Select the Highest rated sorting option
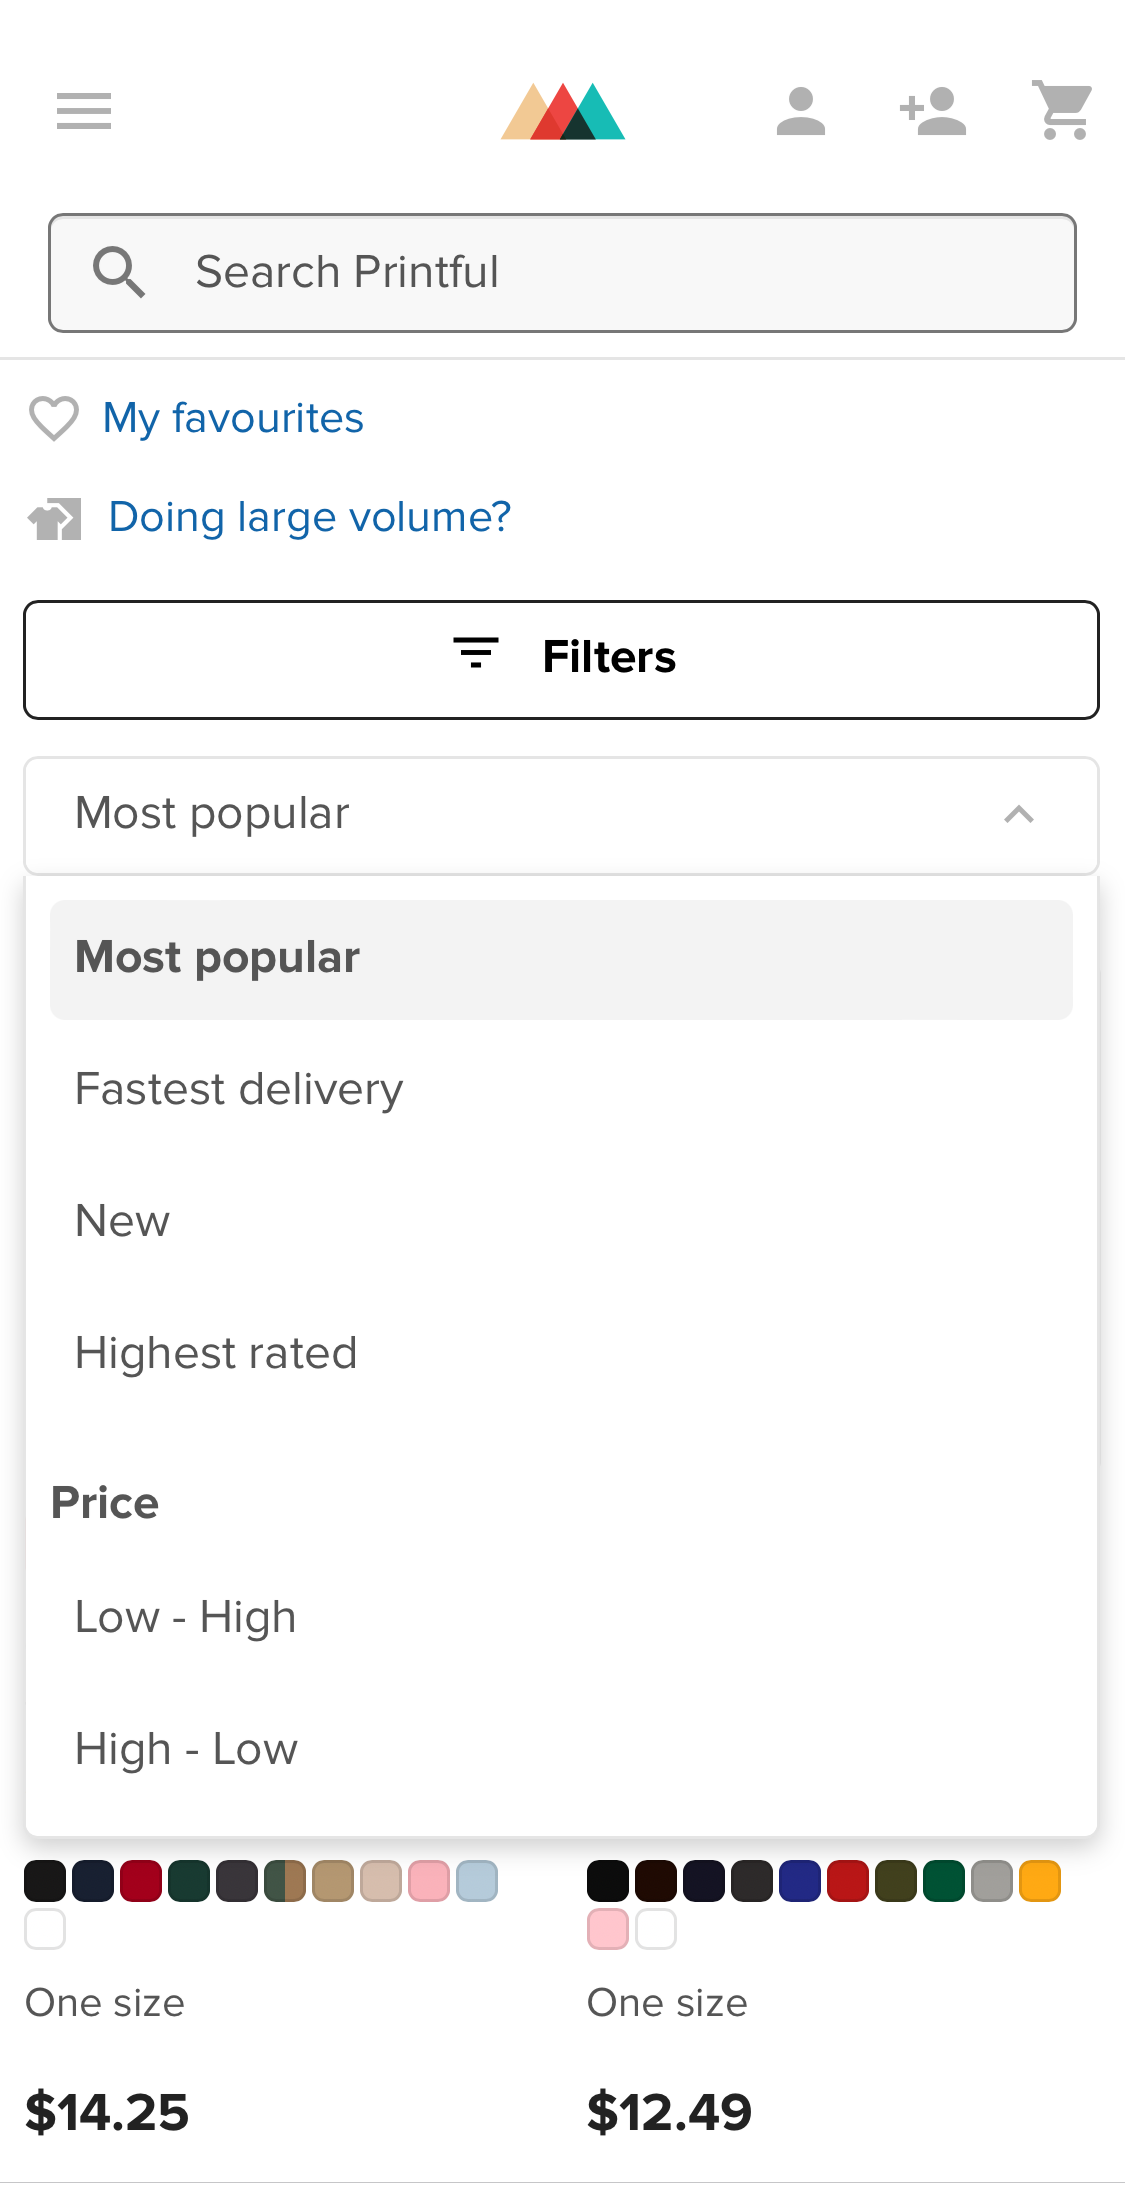Image resolution: width=1125 pixels, height=2190 pixels. pos(216,1354)
